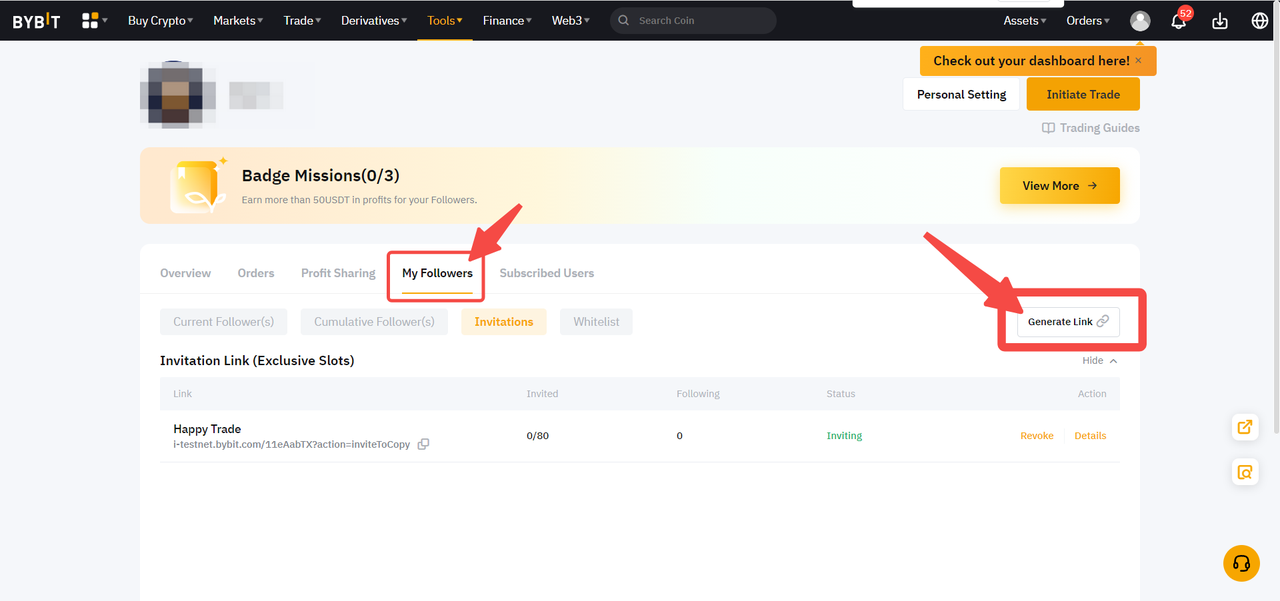Viewport: 1280px width, 601px height.
Task: Collapse the invitation list with Hide
Action: pyautogui.click(x=1099, y=361)
